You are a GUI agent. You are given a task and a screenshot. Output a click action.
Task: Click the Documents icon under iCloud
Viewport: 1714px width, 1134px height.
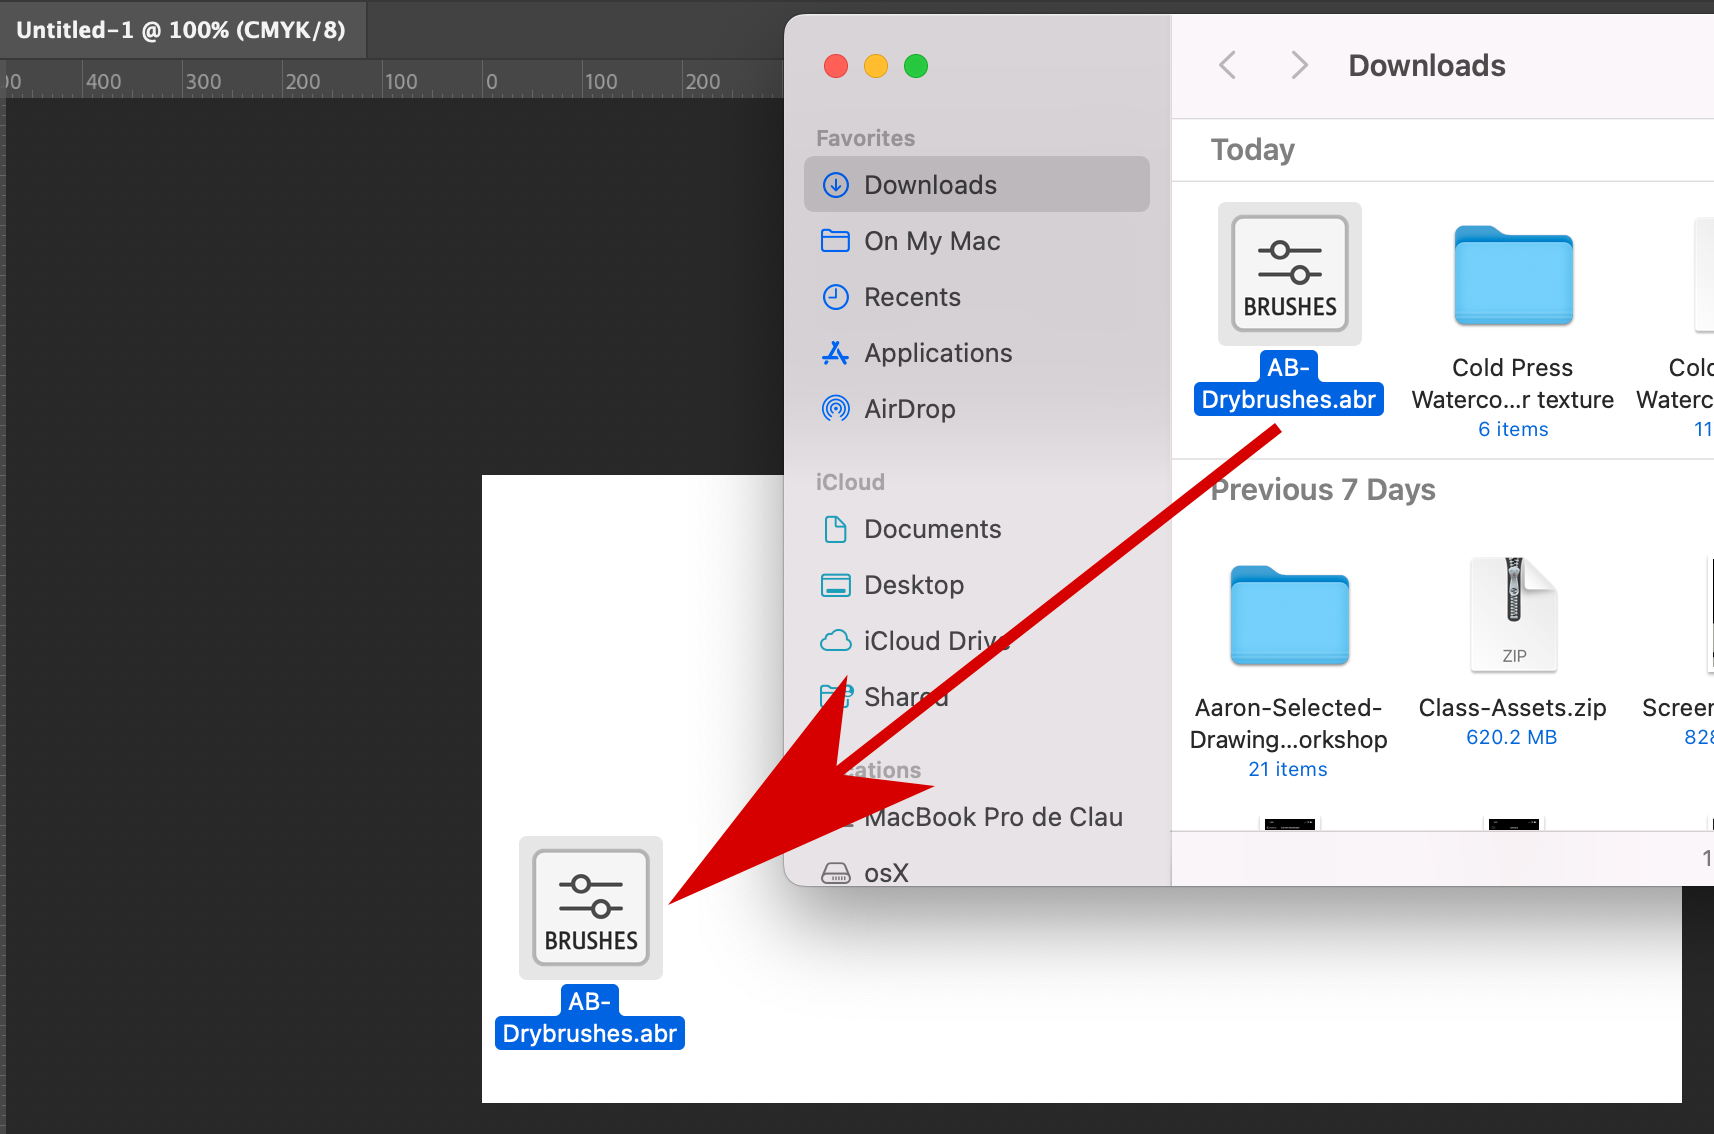[836, 529]
